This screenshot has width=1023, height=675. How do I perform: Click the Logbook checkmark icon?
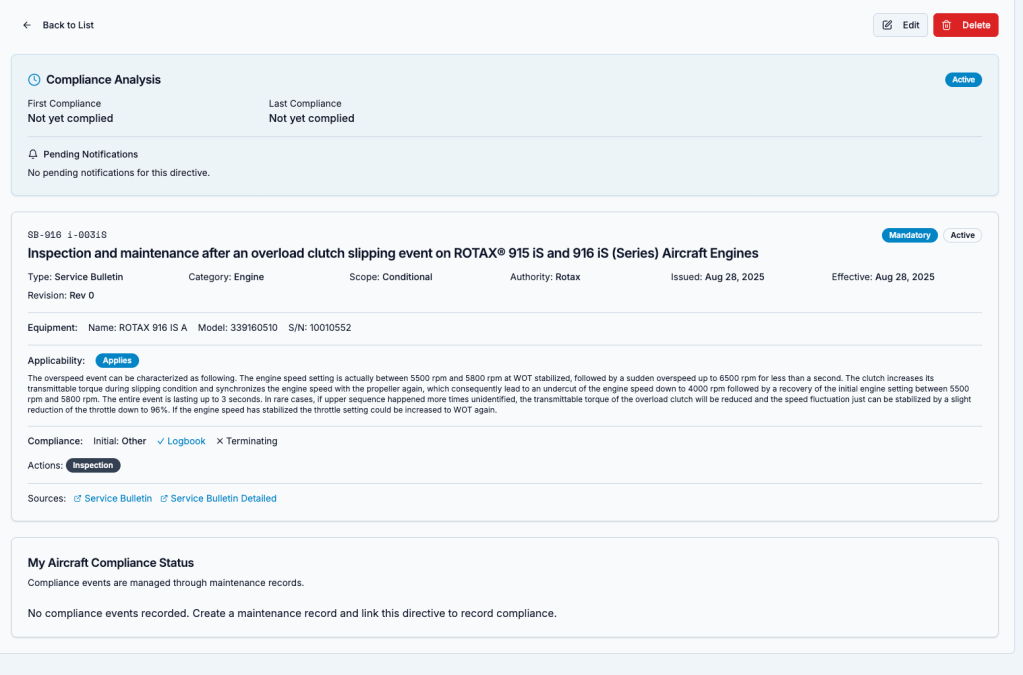coord(161,441)
